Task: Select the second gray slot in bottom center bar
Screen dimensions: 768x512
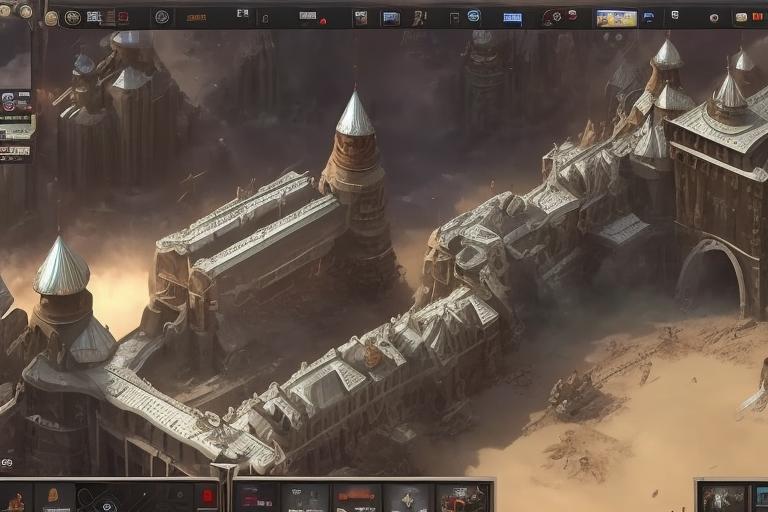Action: pyautogui.click(x=305, y=498)
